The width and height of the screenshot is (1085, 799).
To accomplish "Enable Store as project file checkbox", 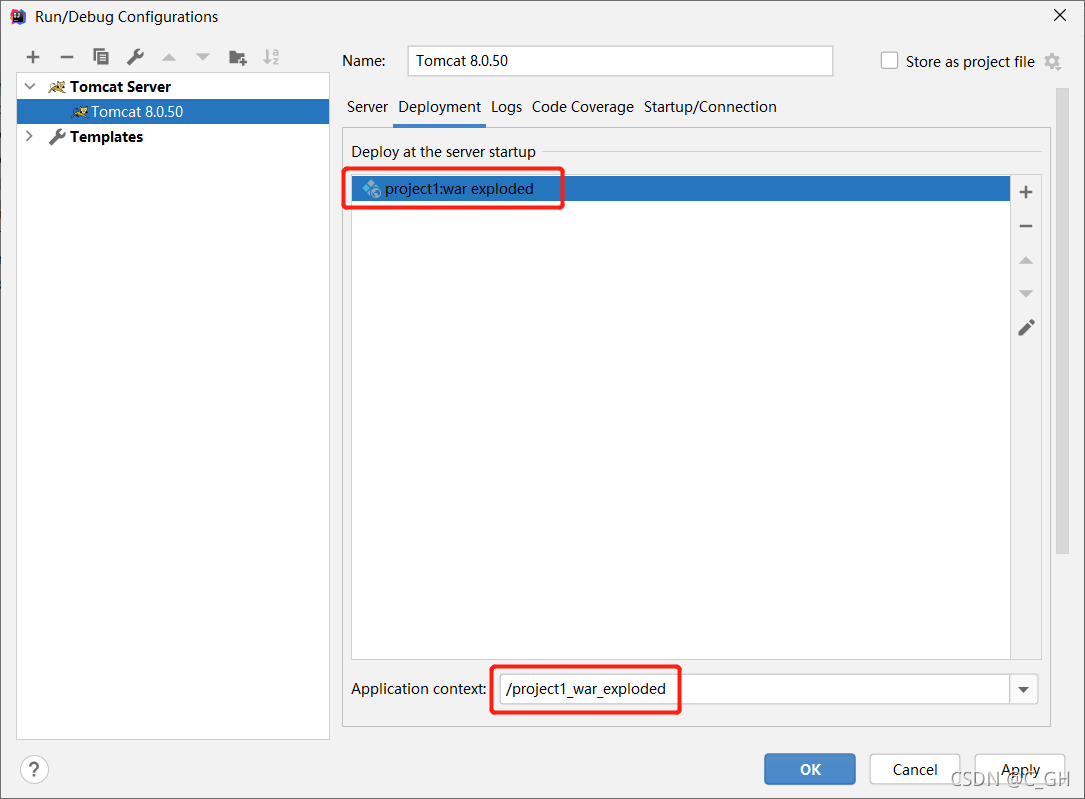I will click(x=889, y=61).
